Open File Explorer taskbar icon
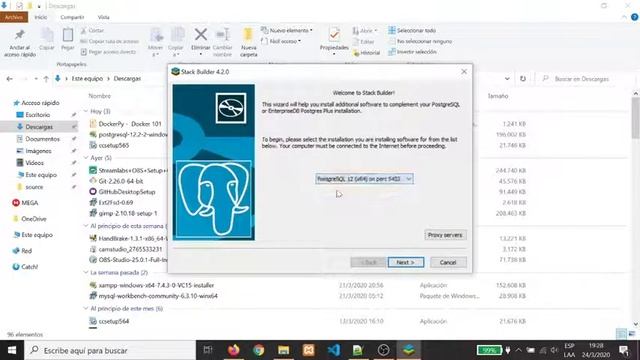The image size is (640, 360). coord(283,350)
